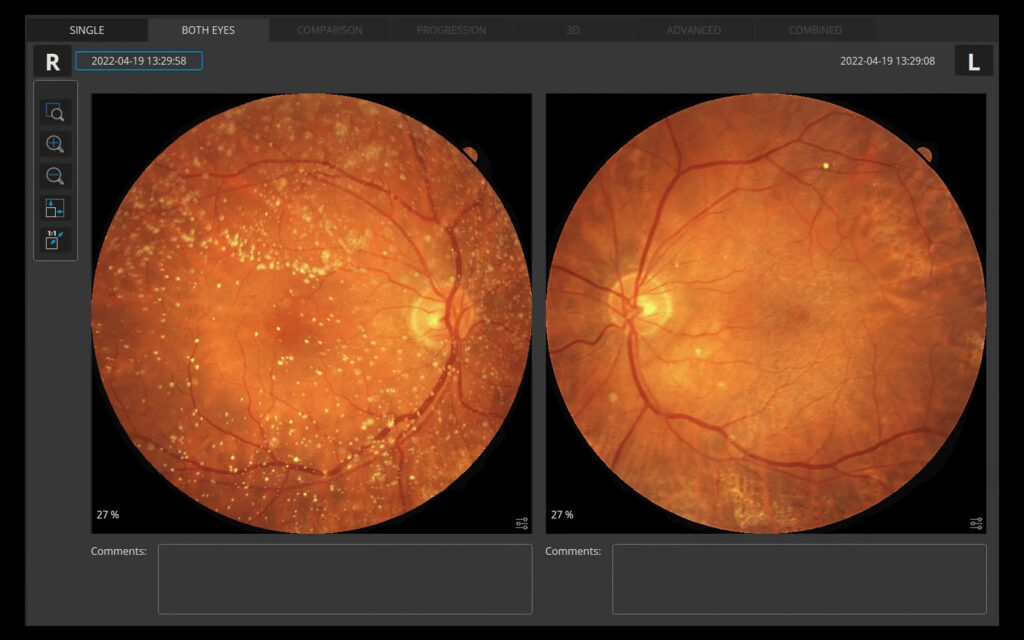1024x640 pixels.
Task: Click the fit-to-window icon in toolbar
Action: coord(55,208)
